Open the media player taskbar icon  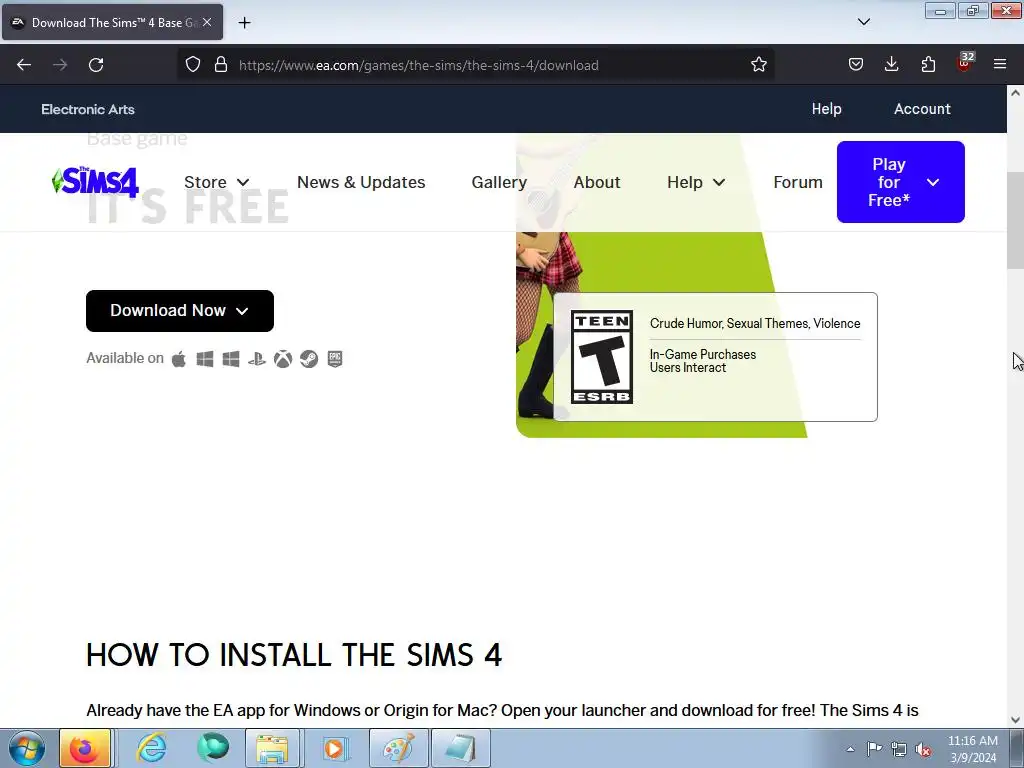[x=334, y=748]
